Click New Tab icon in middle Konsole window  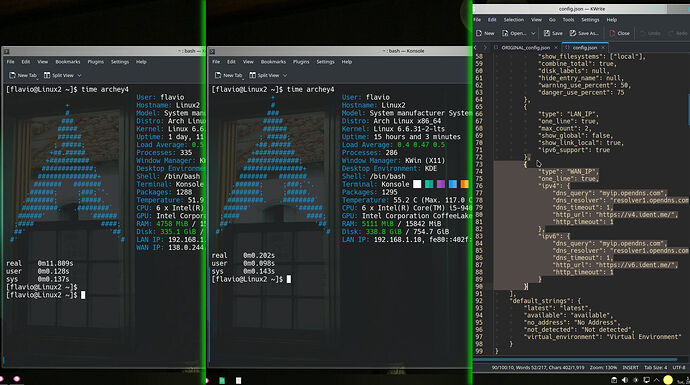click(x=218, y=75)
